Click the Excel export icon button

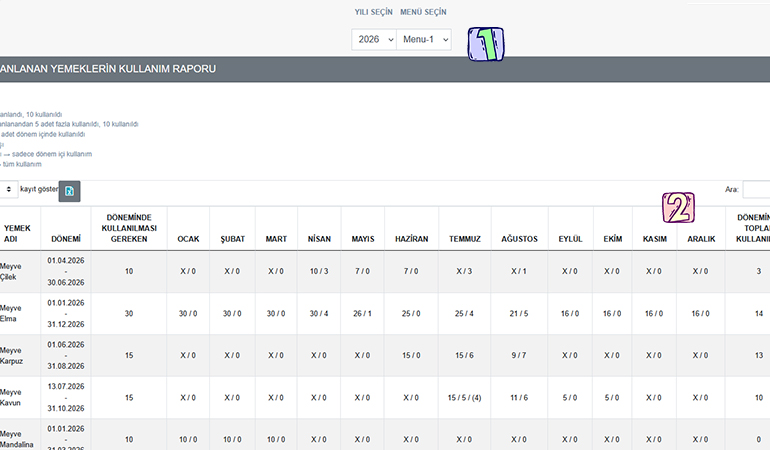click(69, 192)
